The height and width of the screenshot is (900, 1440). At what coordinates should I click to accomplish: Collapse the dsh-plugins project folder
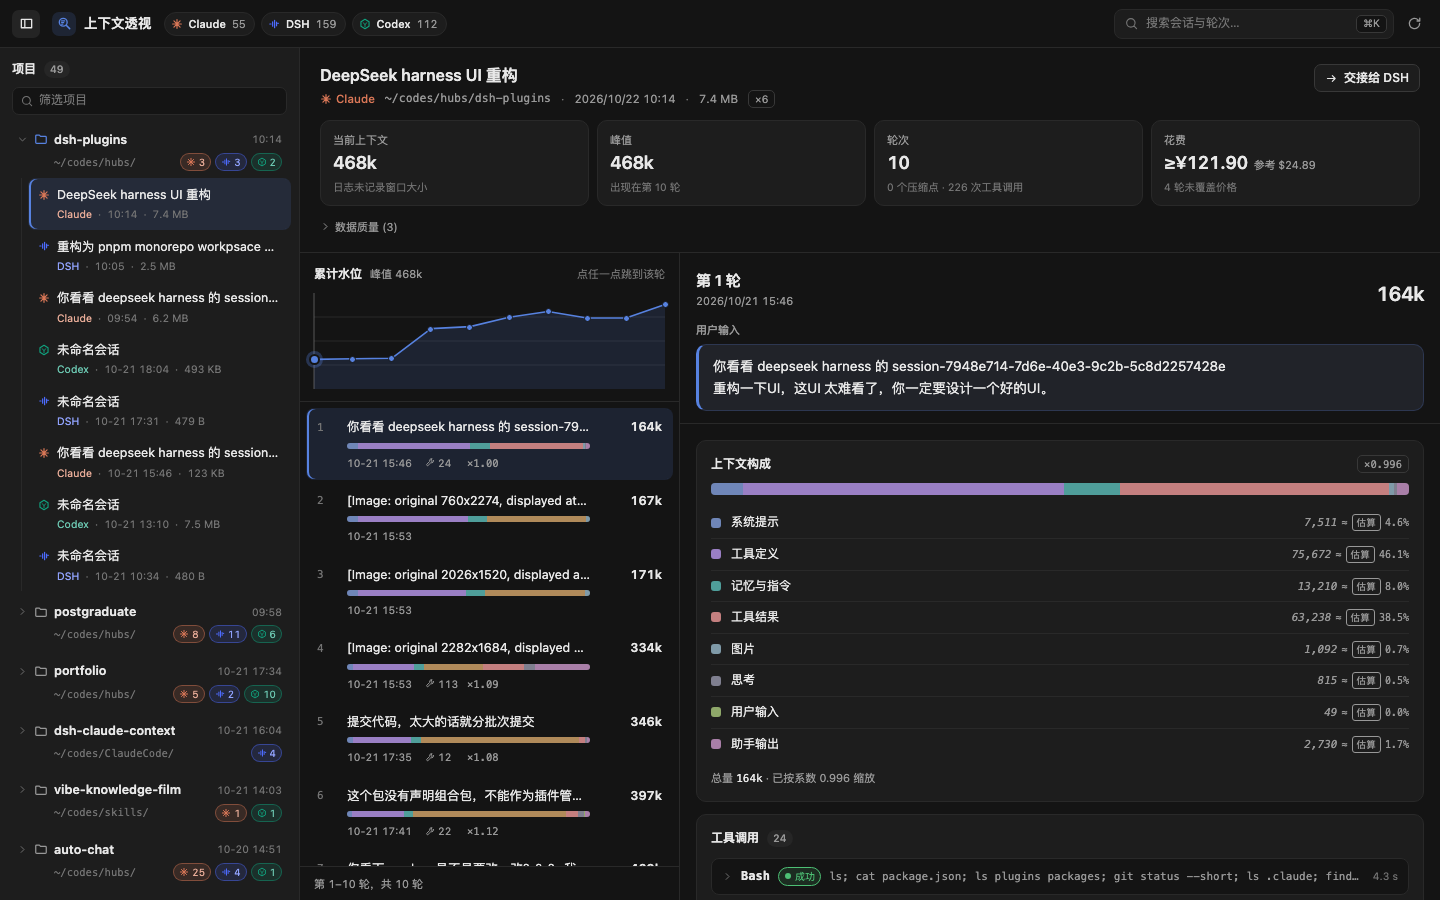[22, 140]
